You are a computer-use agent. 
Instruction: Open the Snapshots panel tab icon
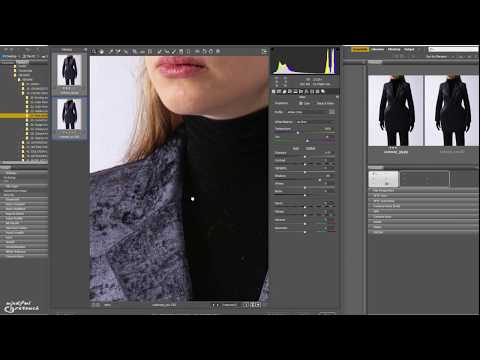tap(323, 91)
